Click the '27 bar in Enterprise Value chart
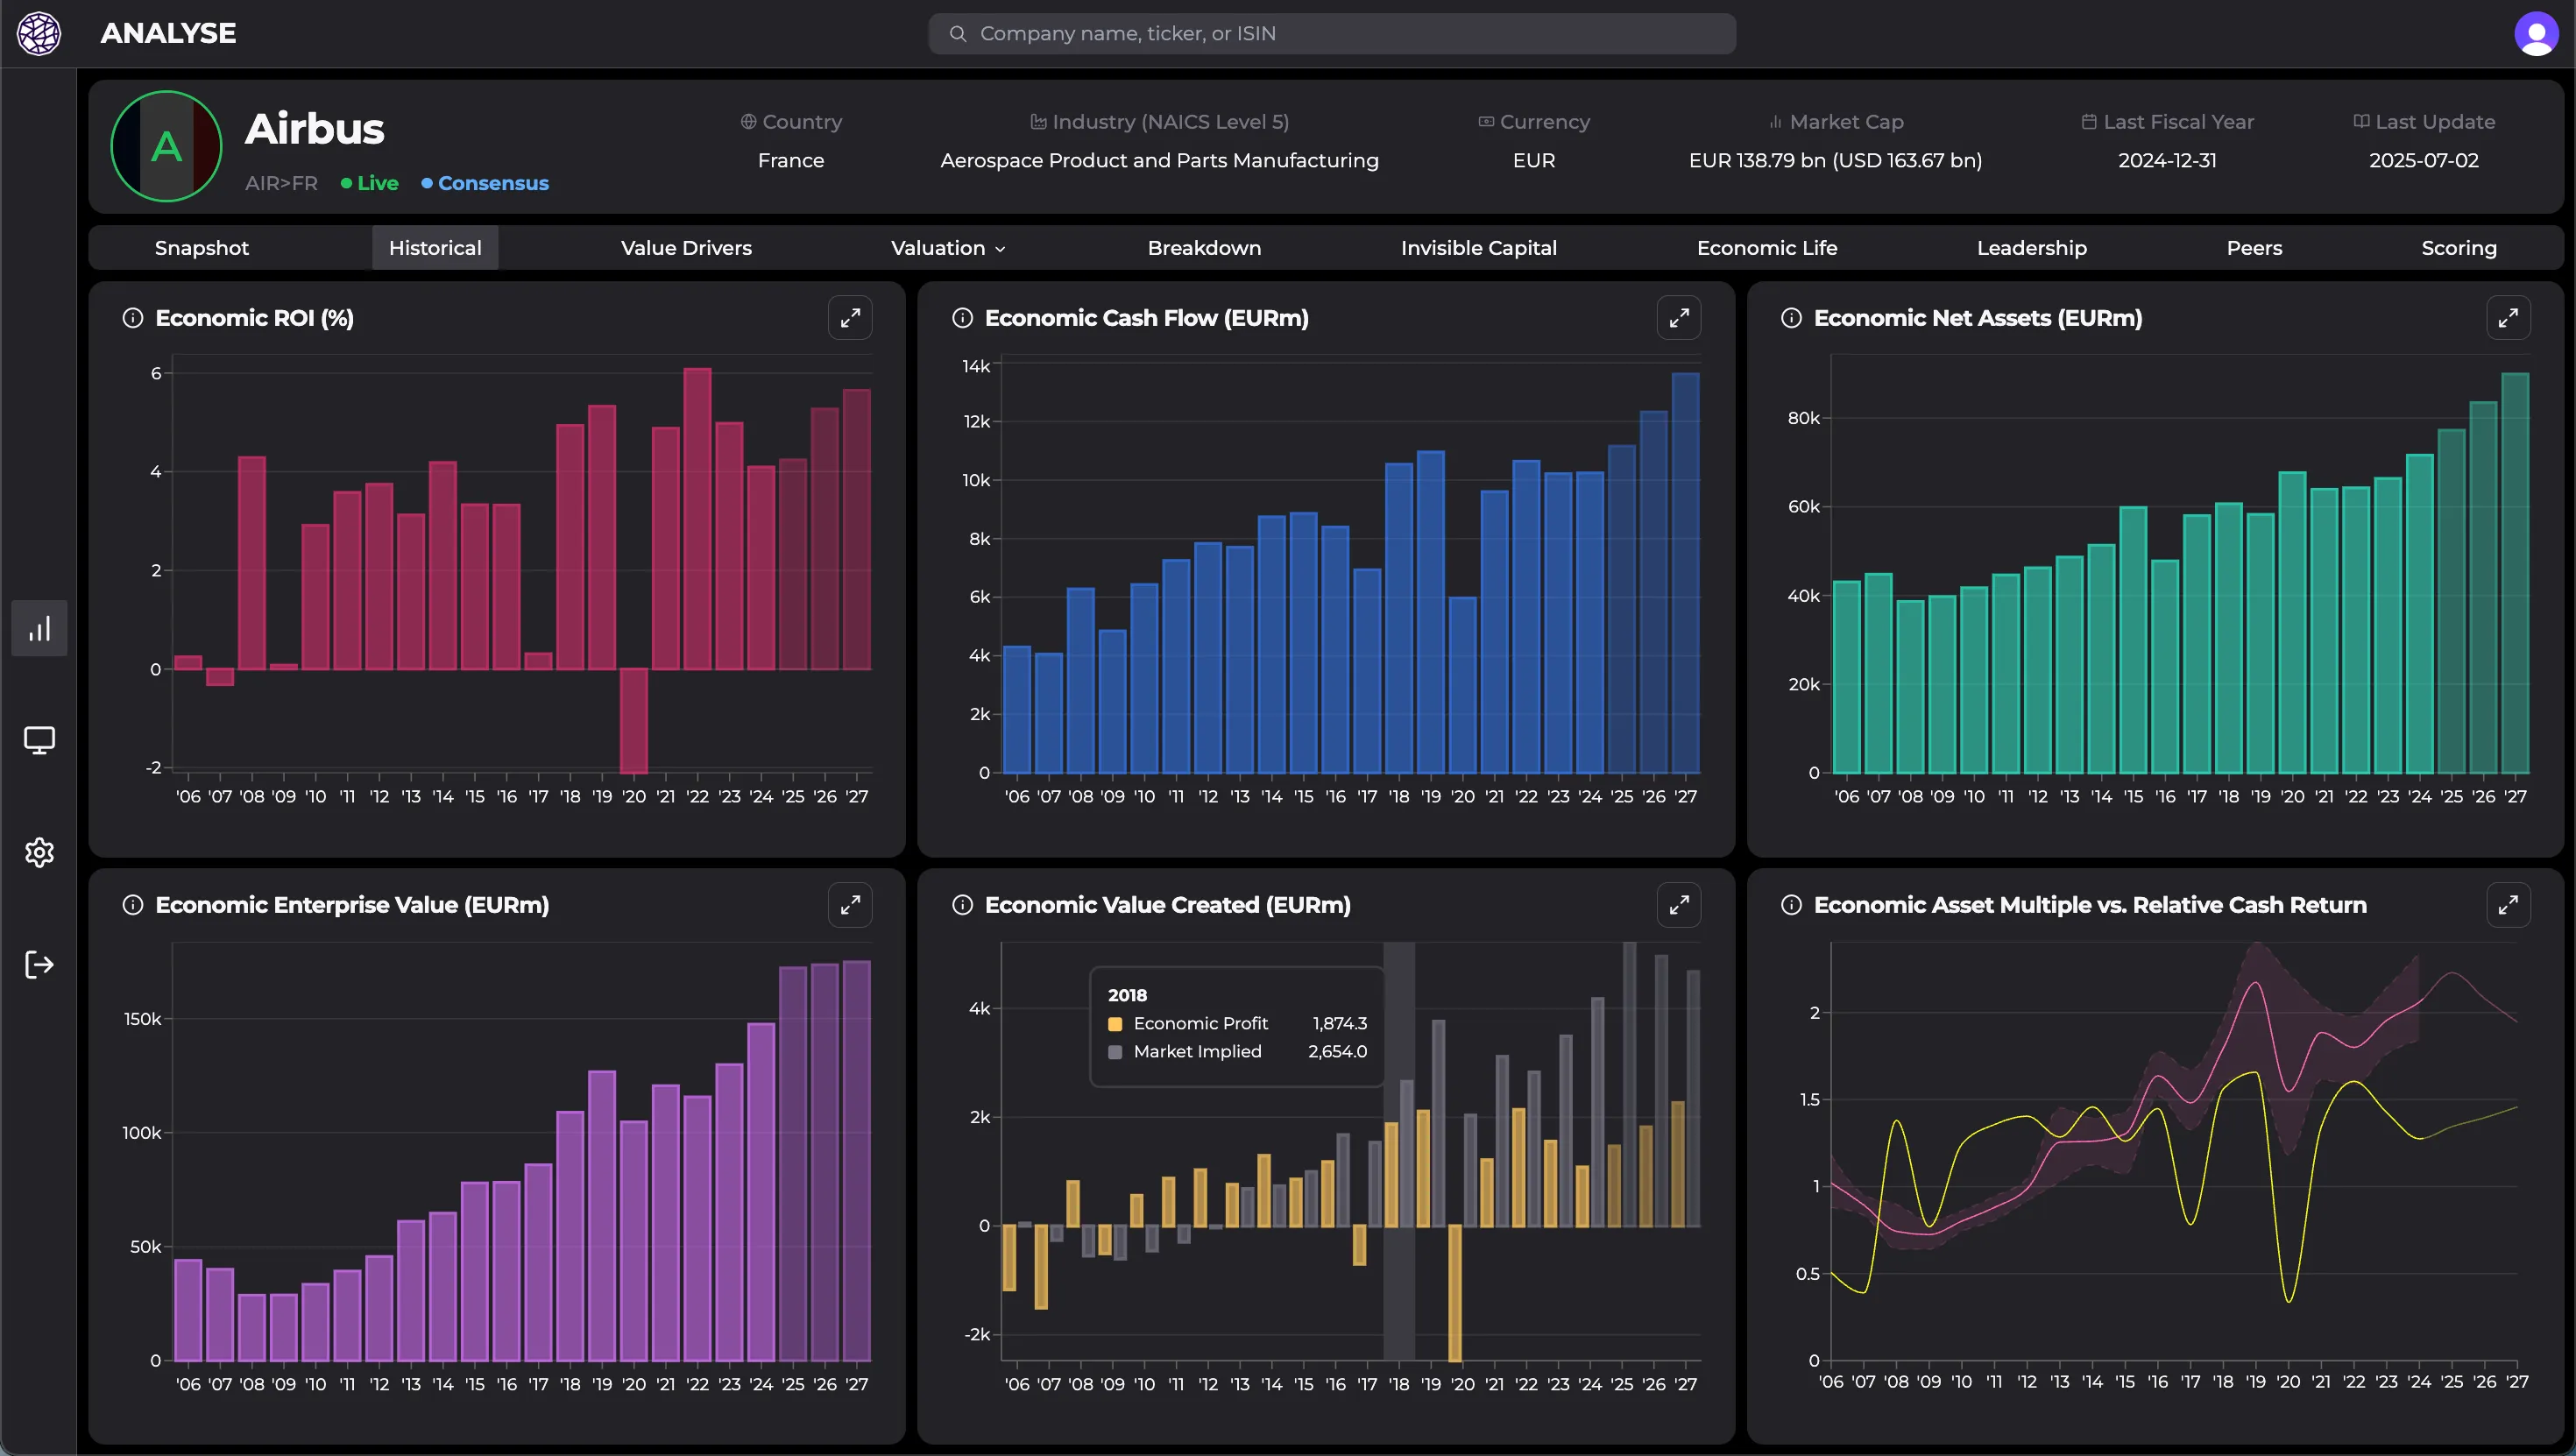The image size is (2576, 1456). [x=856, y=1161]
